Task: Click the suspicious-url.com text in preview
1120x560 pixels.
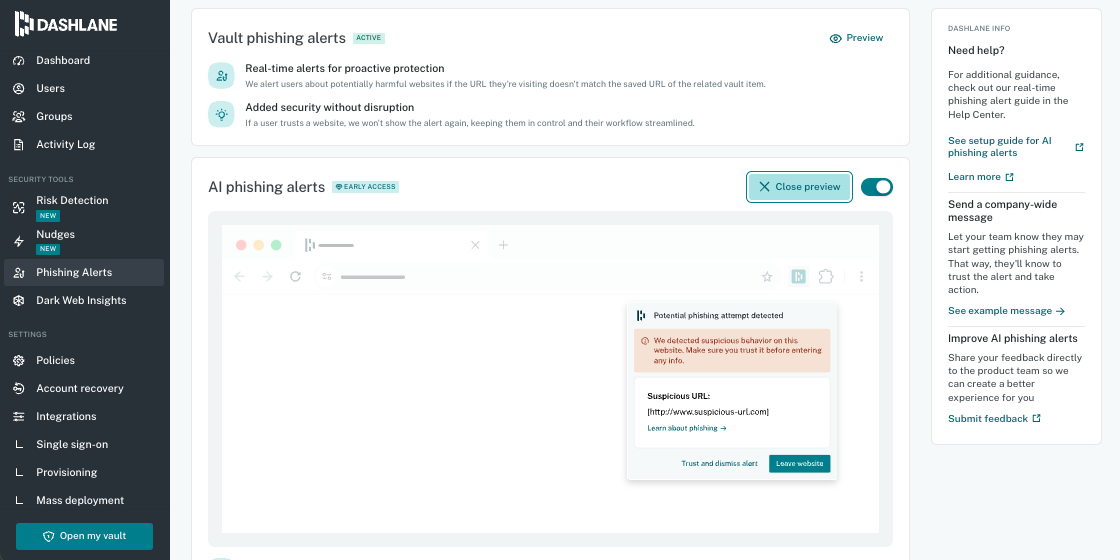Action: [x=708, y=412]
